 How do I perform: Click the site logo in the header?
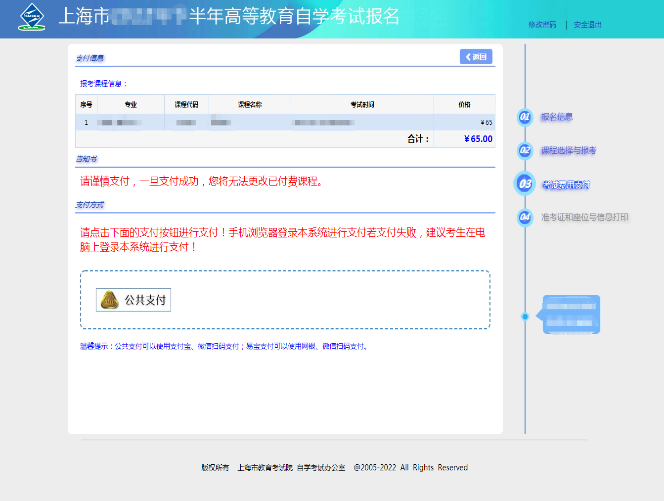tap(33, 19)
